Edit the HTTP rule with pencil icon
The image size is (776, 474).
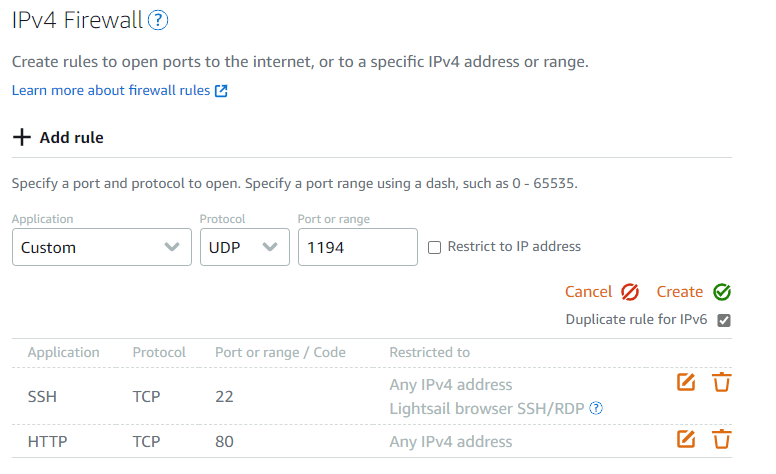(686, 439)
